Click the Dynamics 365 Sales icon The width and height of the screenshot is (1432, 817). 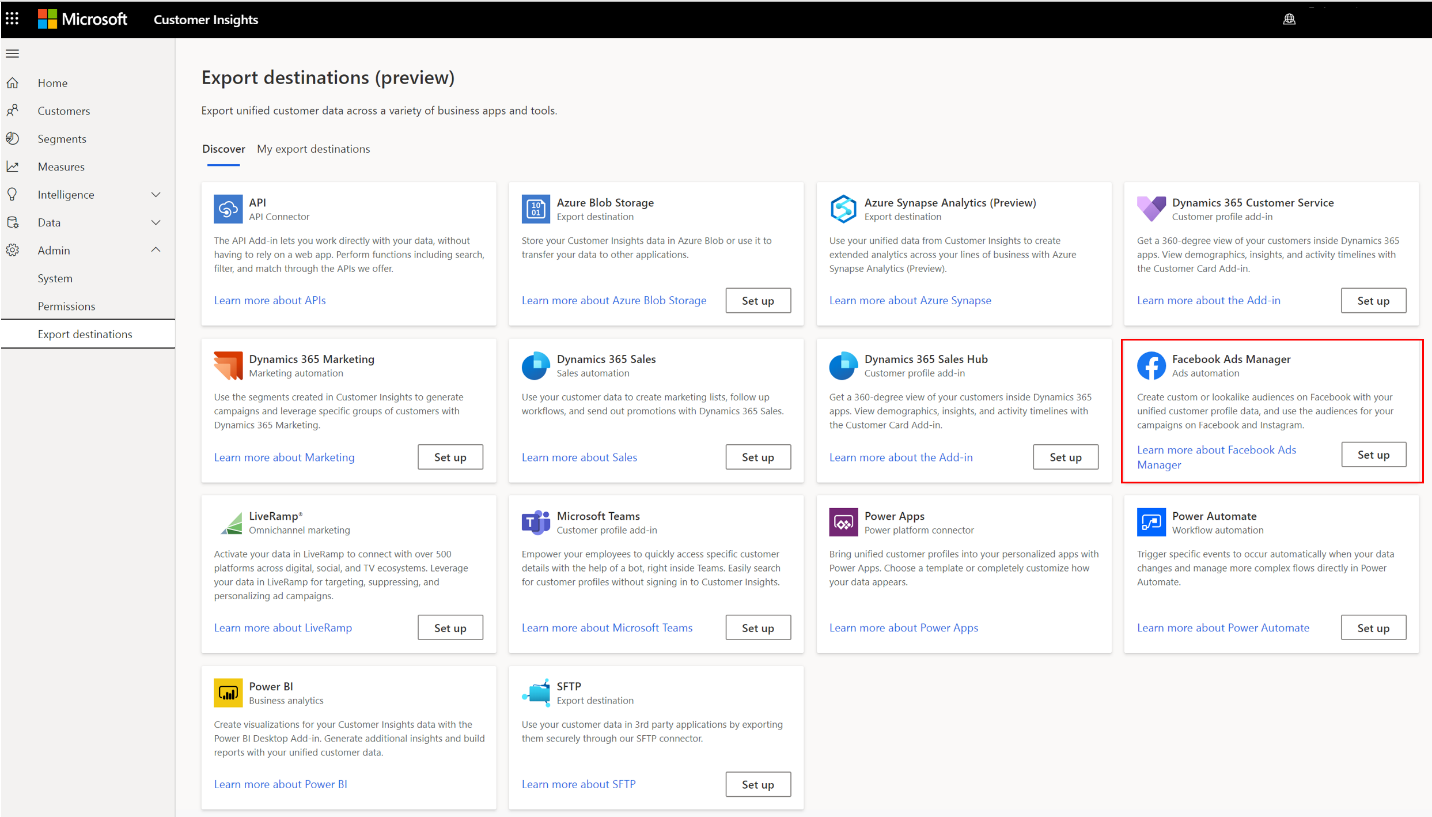[x=536, y=366]
